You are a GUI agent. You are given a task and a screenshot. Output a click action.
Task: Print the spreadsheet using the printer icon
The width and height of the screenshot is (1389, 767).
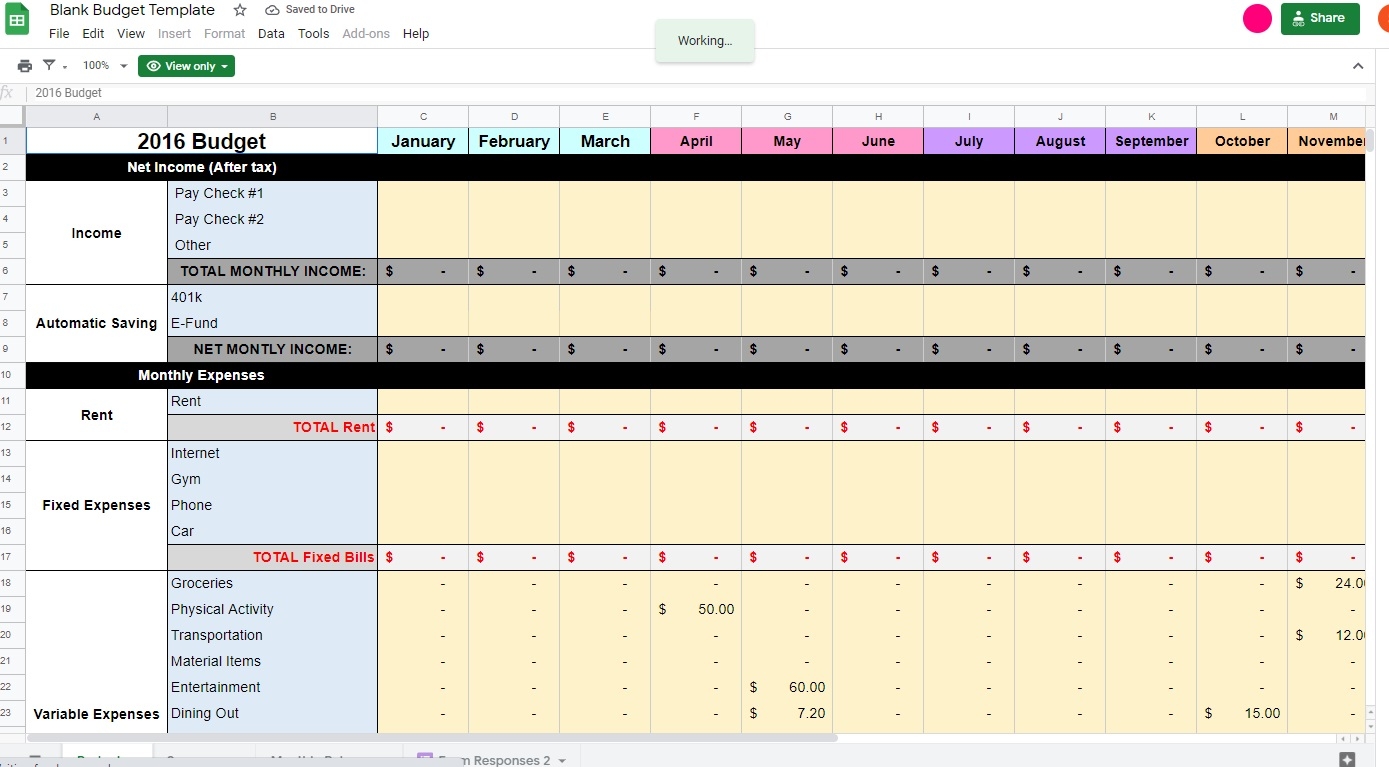[x=25, y=66]
